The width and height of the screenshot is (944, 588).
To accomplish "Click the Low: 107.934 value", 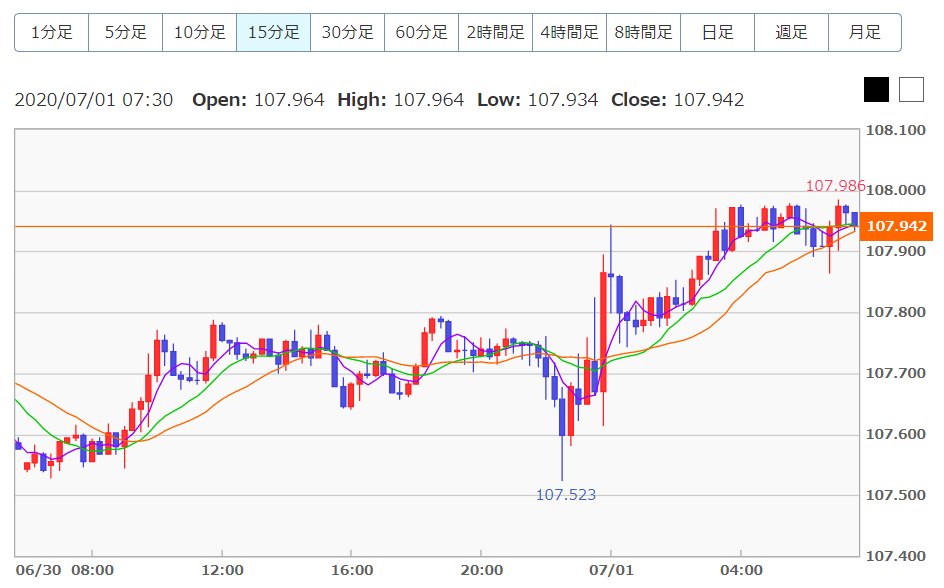I will [x=538, y=100].
